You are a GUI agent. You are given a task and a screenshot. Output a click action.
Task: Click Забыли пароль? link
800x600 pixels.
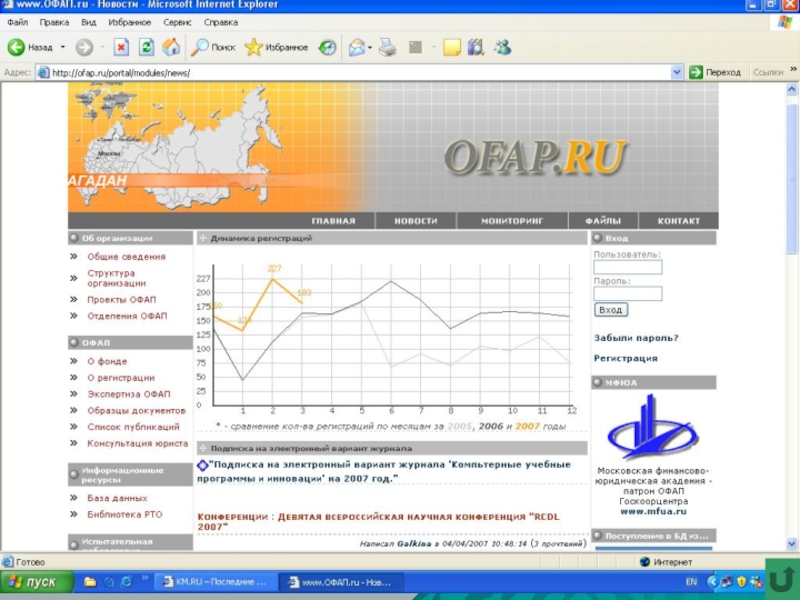636,338
